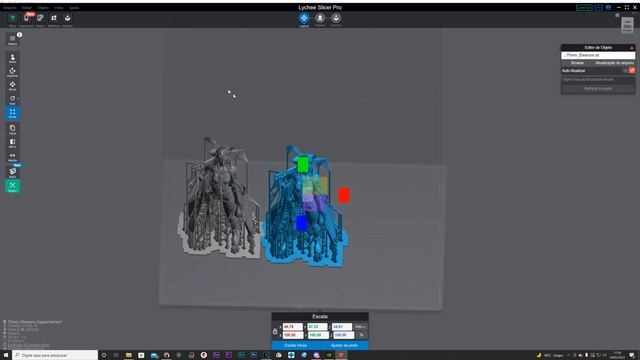This screenshot has width=640, height=360.
Task: Click the object file name field
Action: (598, 56)
